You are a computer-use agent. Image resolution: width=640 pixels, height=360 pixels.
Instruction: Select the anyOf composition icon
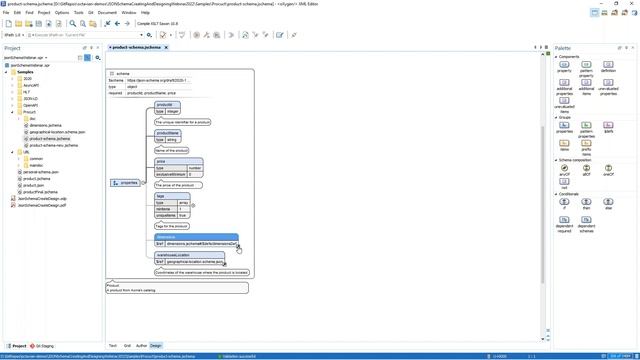pyautogui.click(x=564, y=170)
